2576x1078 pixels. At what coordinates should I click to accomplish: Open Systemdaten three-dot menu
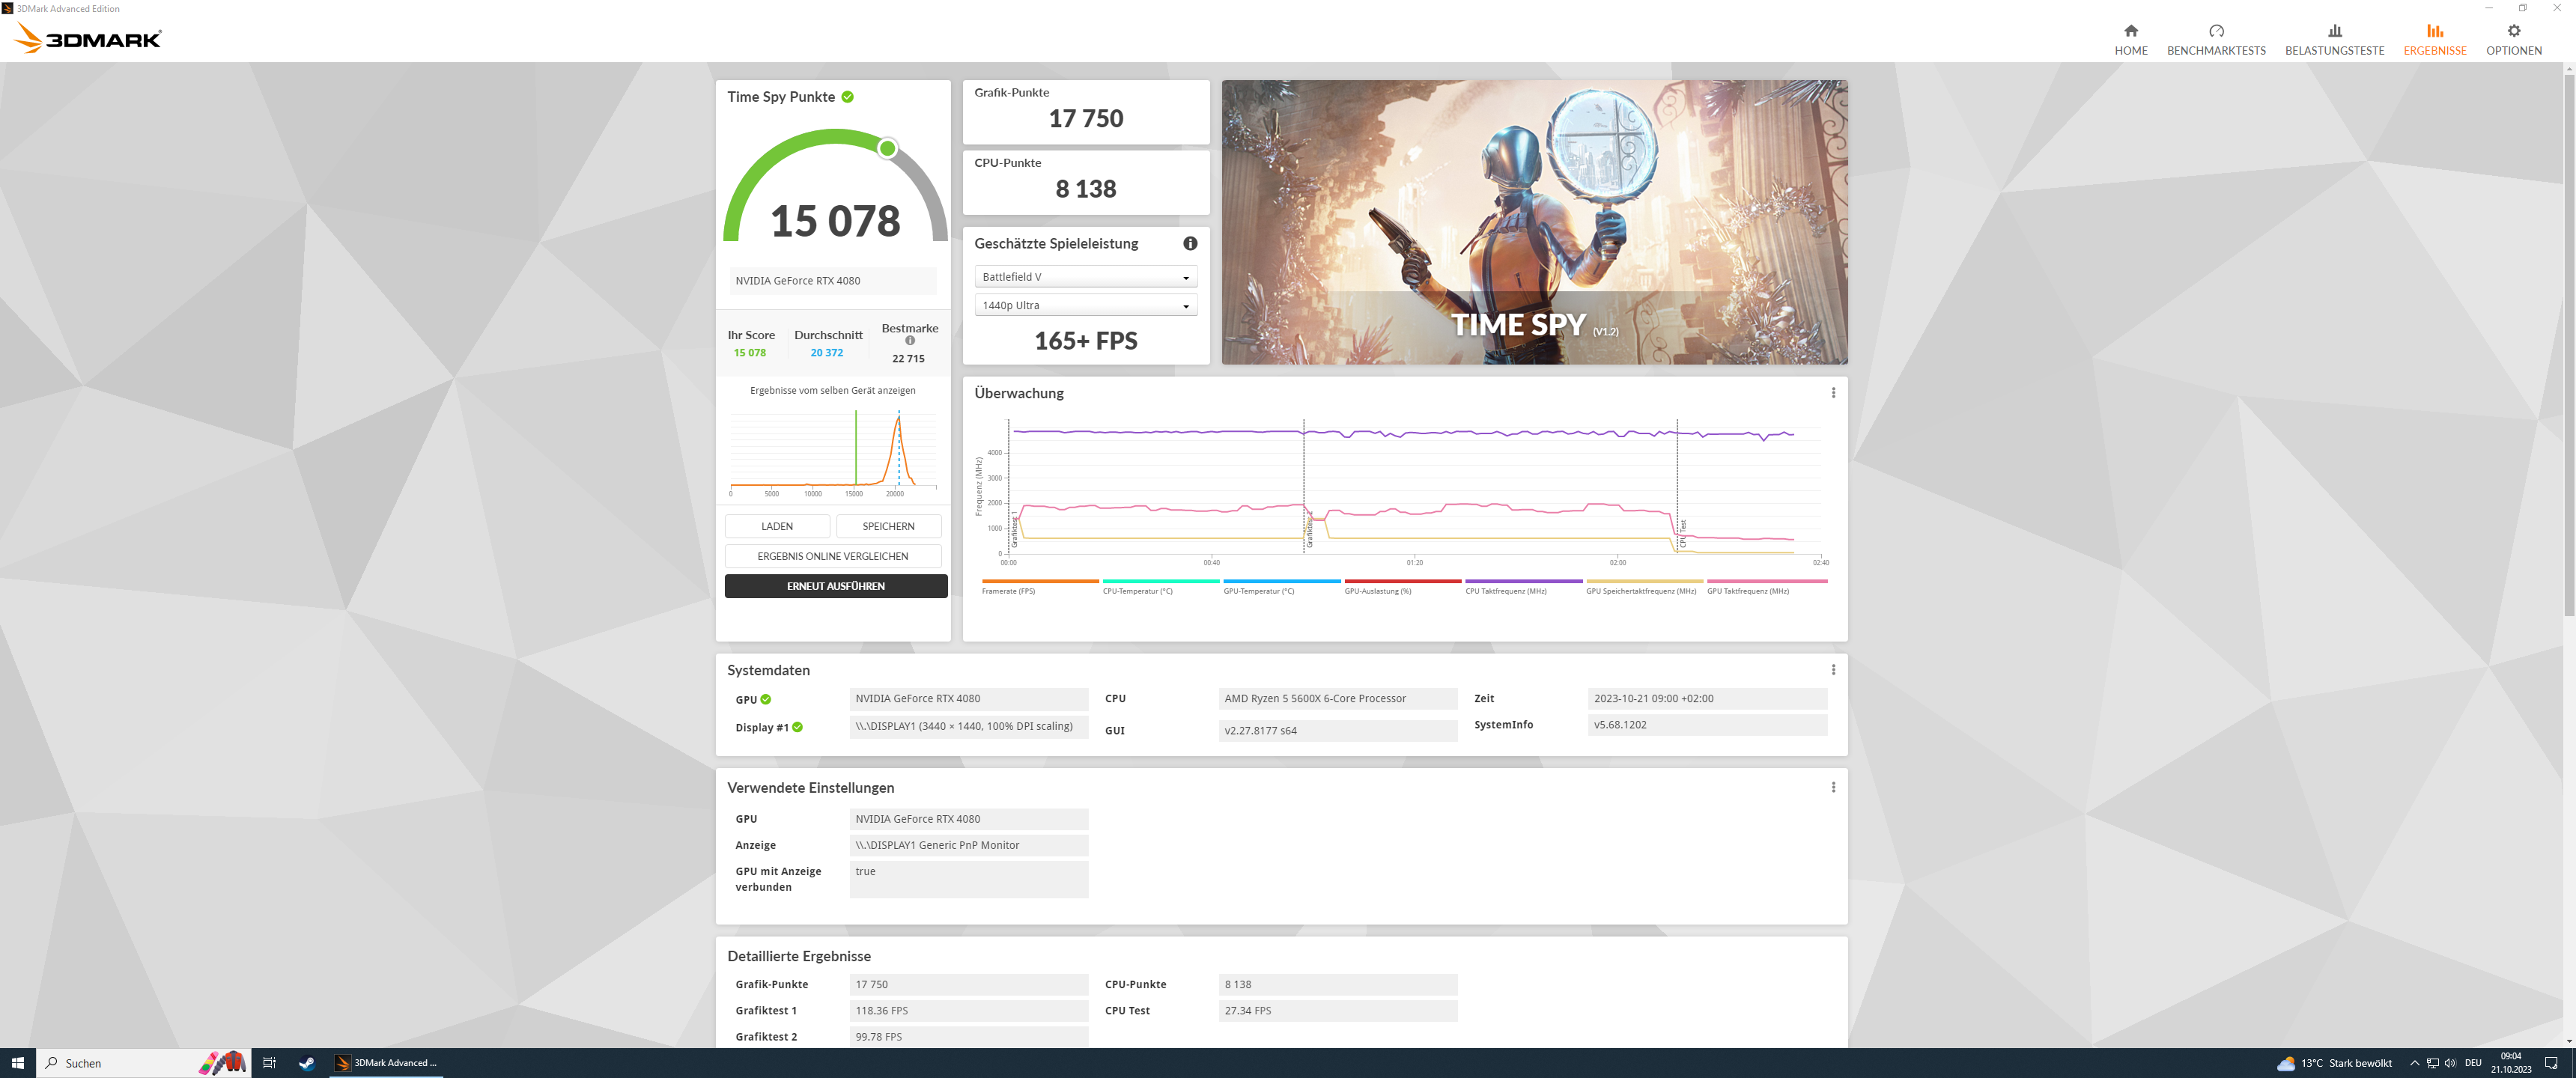click(1833, 670)
